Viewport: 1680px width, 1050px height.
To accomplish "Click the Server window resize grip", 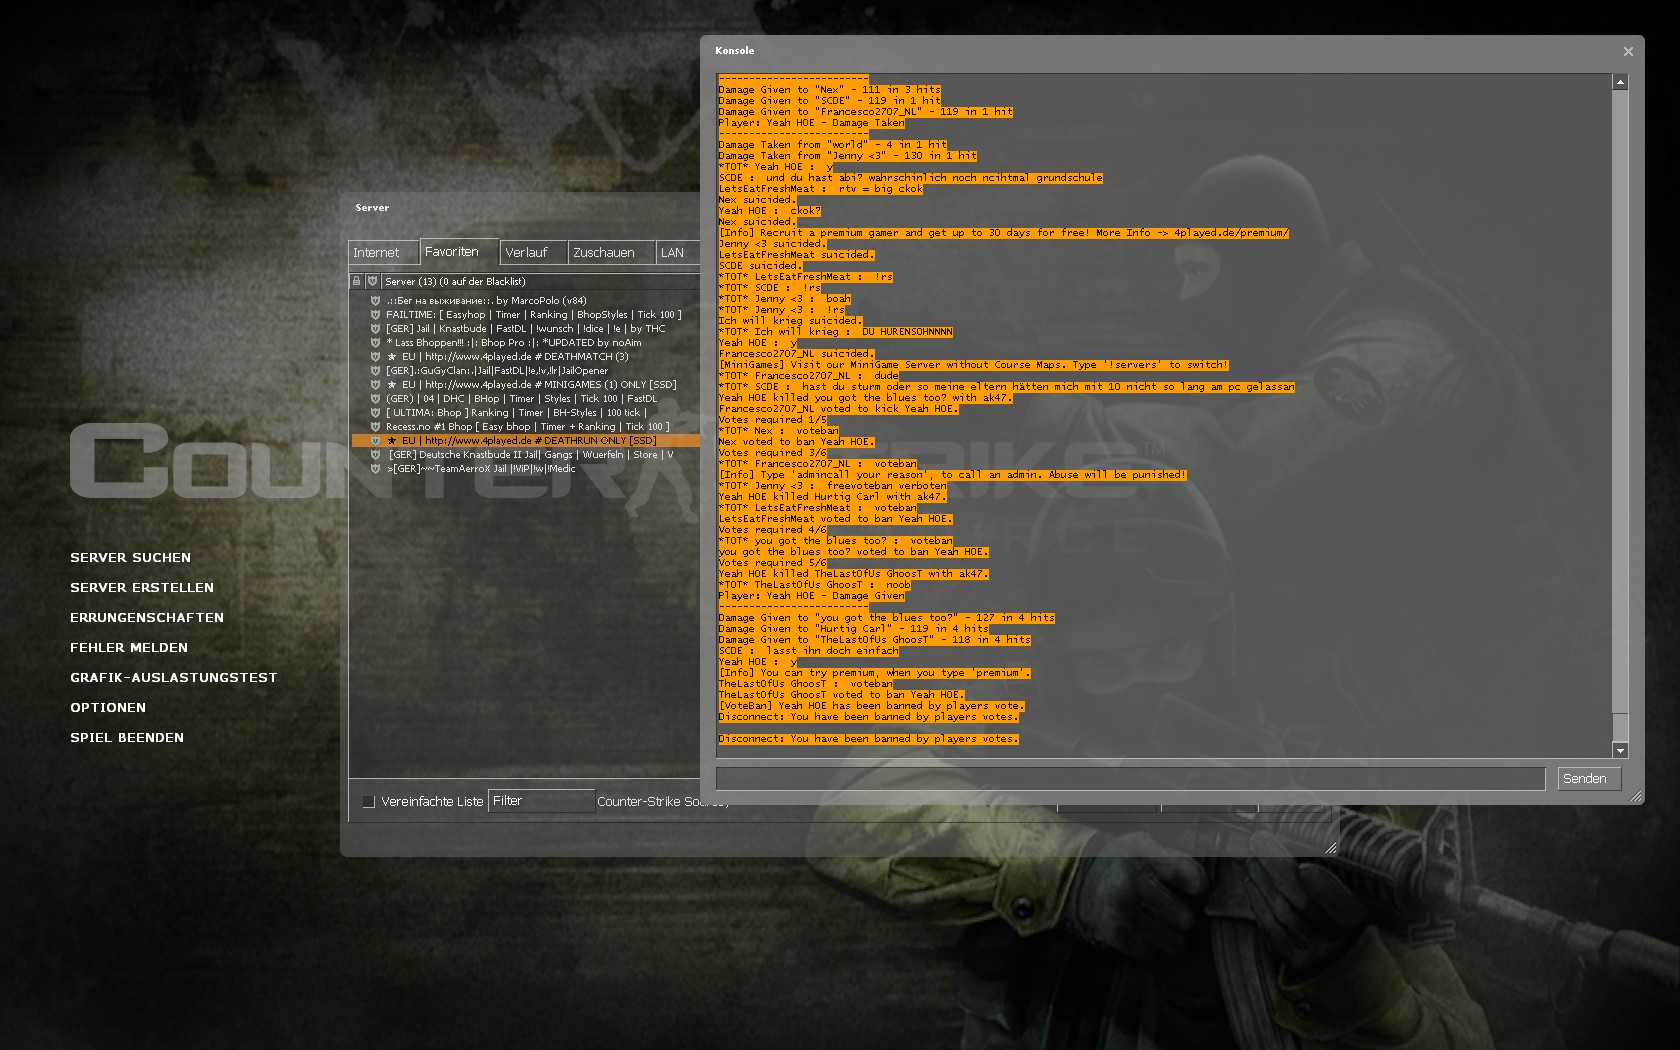I will (1330, 847).
